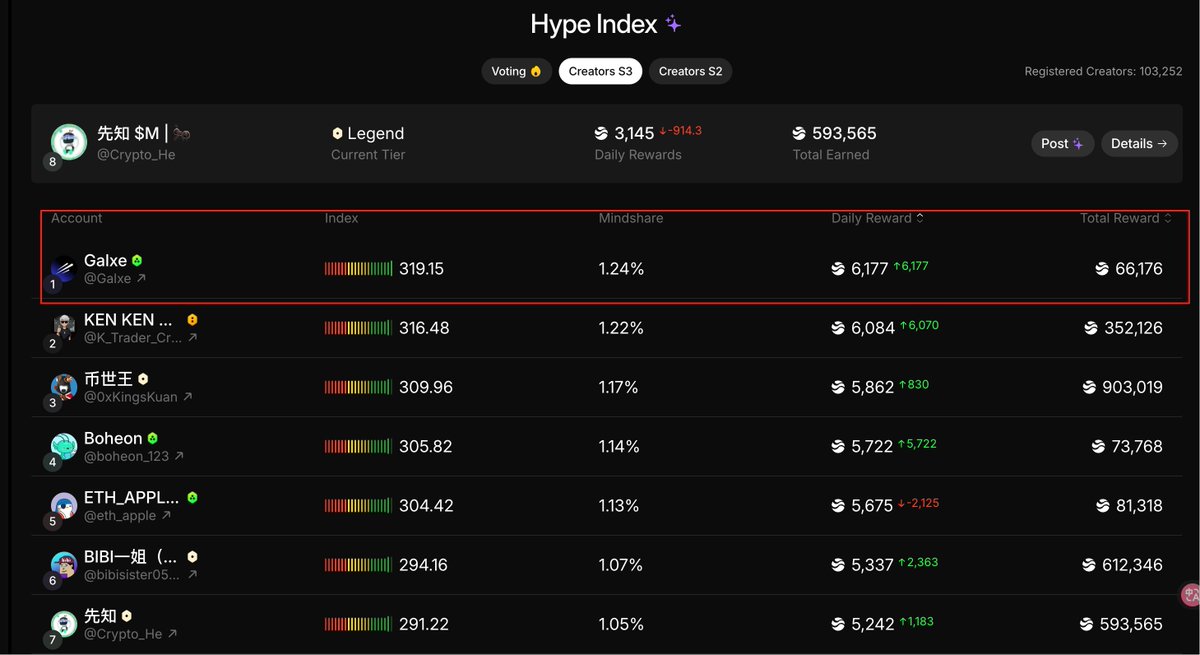The width and height of the screenshot is (1200, 655).
Task: Click the @eth_apple handle
Action: click(120, 515)
